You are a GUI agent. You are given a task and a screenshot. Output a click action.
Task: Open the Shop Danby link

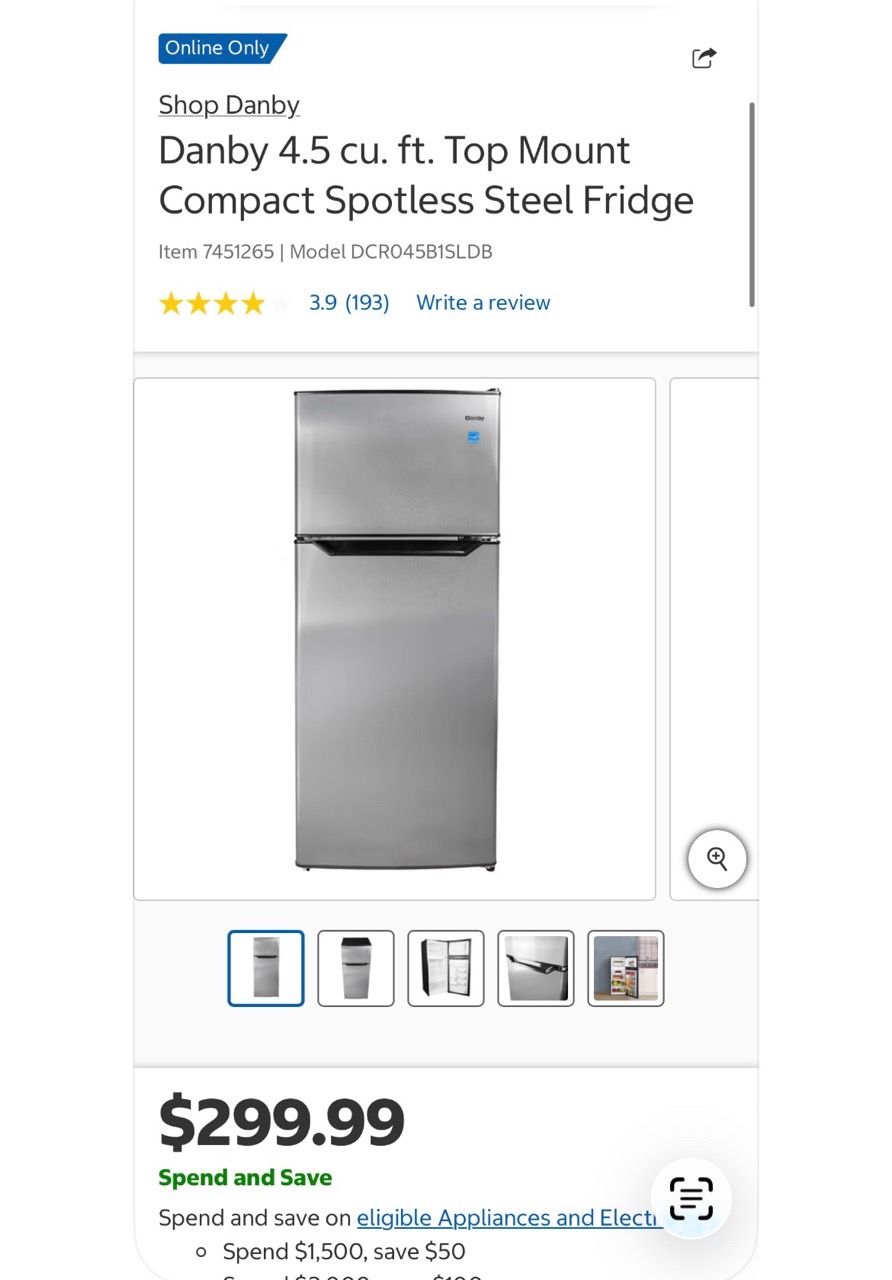(229, 105)
